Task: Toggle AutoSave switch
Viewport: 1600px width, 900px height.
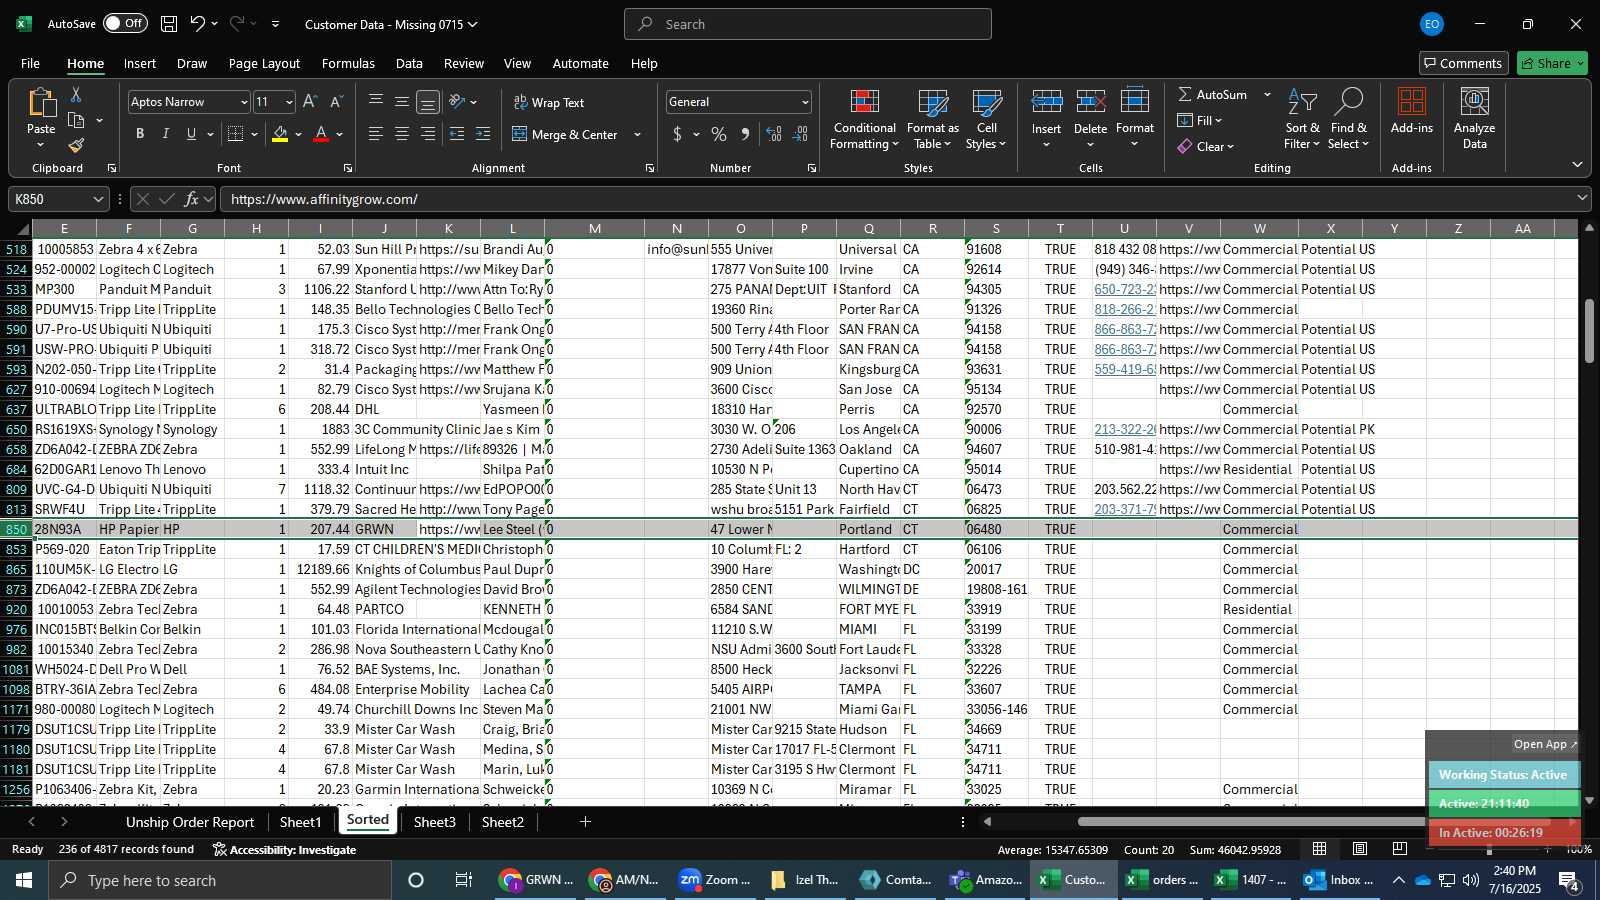Action: (x=125, y=23)
